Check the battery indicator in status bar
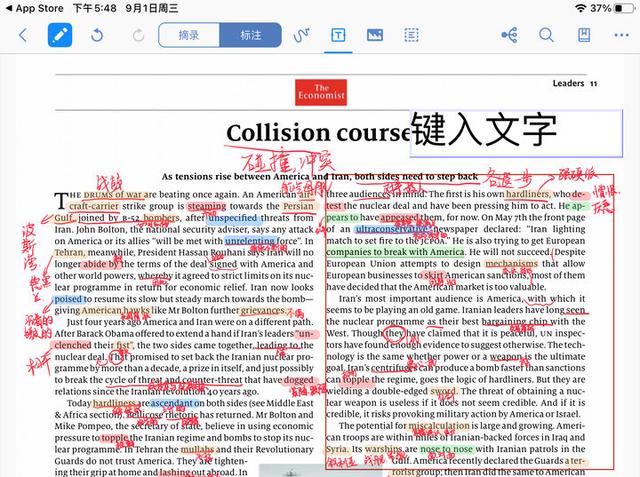The height and width of the screenshot is (477, 640). click(x=623, y=8)
